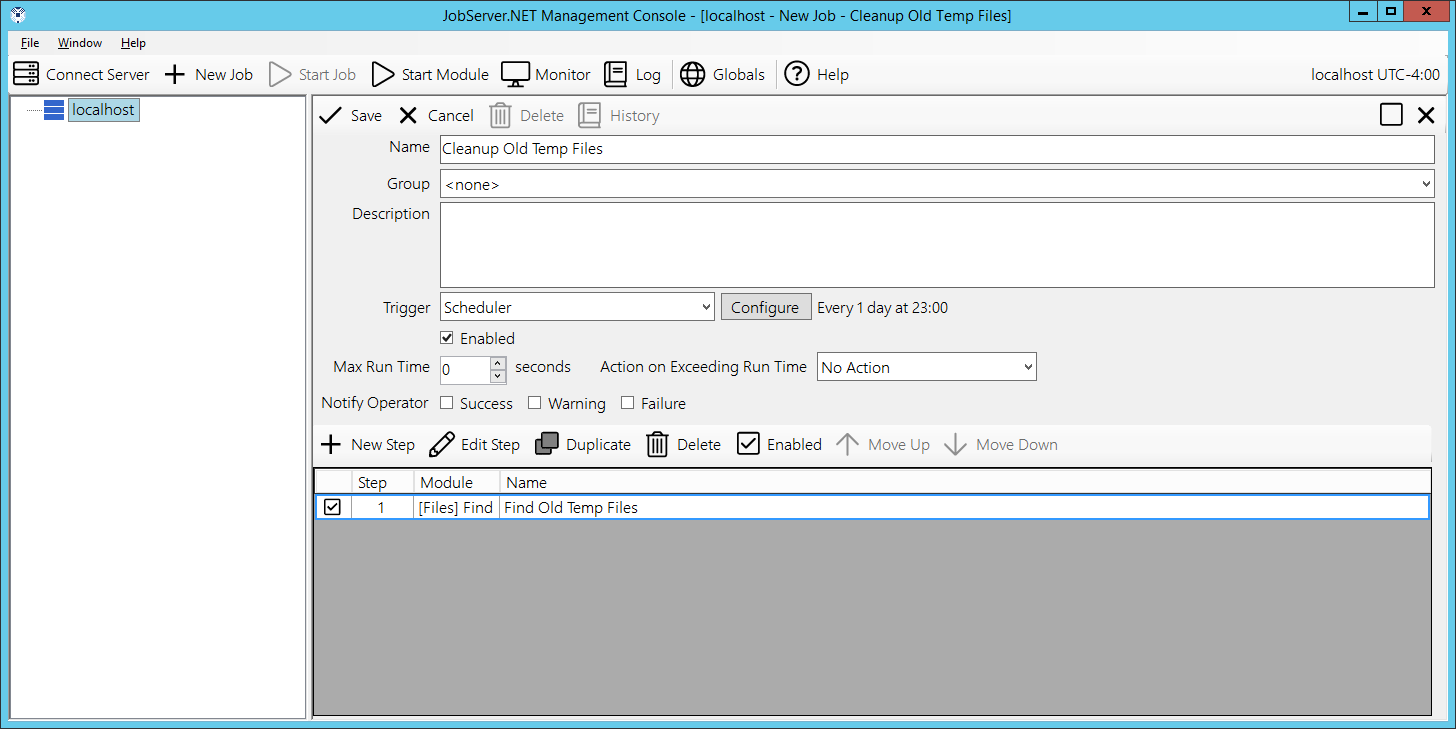
Task: Open the Start Module tool
Action: (x=383, y=74)
